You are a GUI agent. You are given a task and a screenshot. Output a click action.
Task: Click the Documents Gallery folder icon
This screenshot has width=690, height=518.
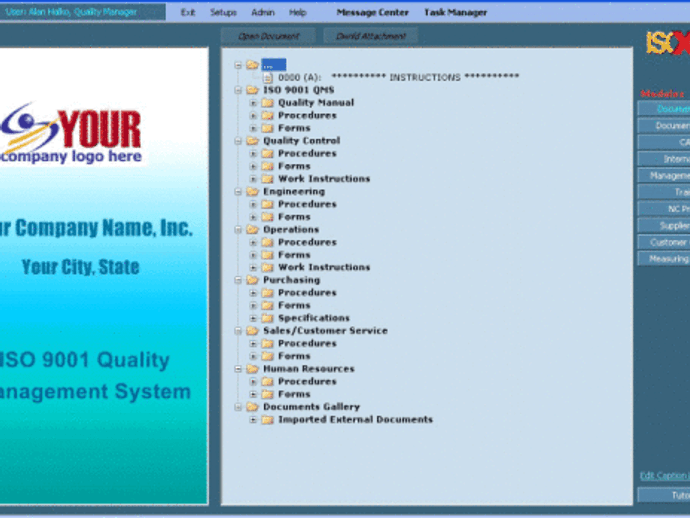pos(252,407)
